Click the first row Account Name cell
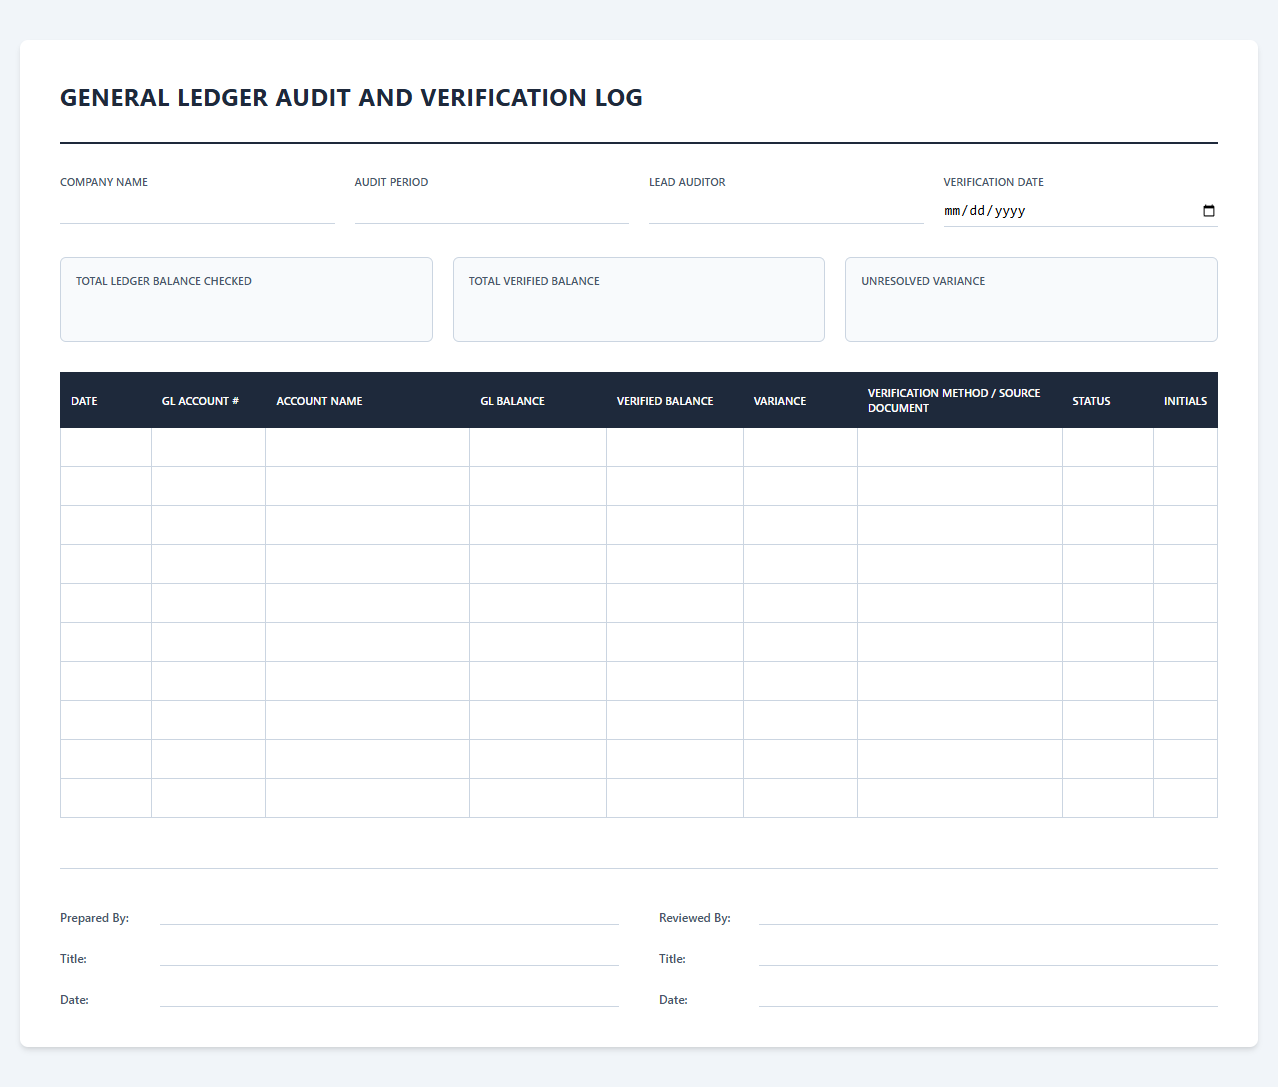The image size is (1278, 1087). (367, 447)
